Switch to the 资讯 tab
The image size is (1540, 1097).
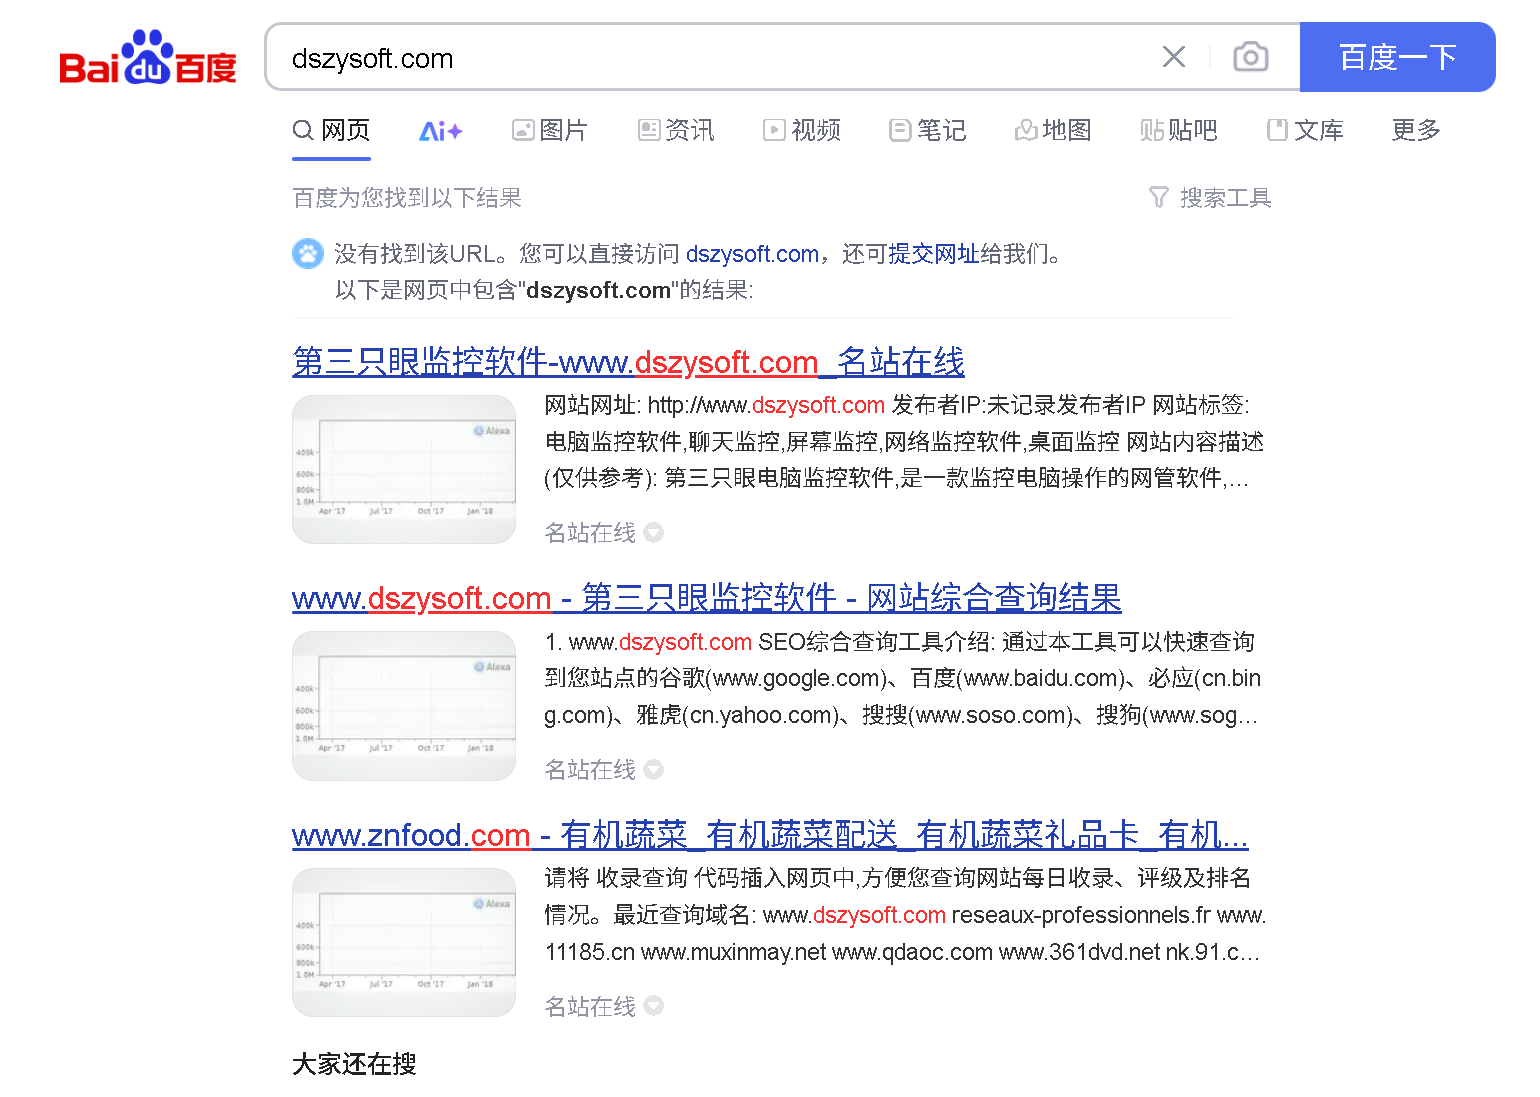point(676,130)
